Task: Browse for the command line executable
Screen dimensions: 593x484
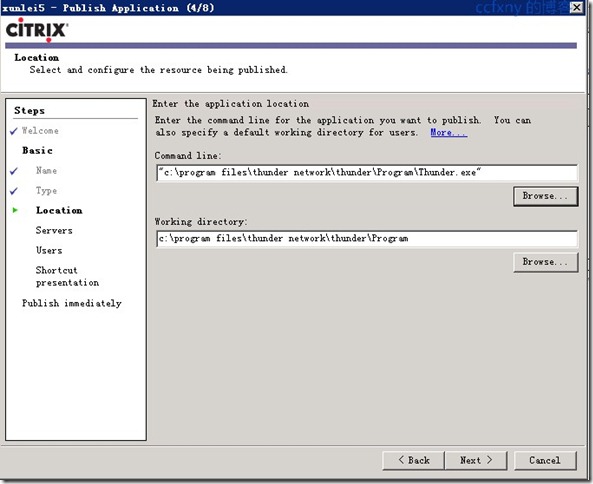Action: (545, 196)
